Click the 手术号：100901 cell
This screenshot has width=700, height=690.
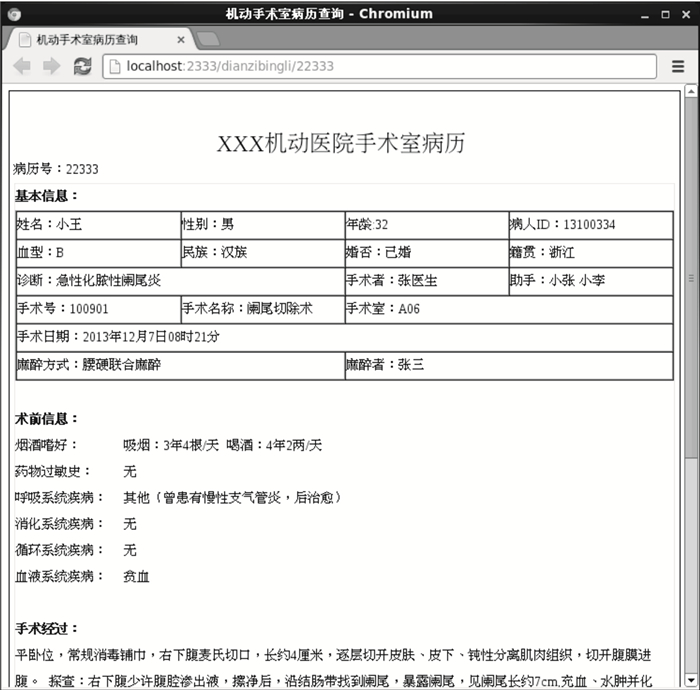click(x=98, y=309)
